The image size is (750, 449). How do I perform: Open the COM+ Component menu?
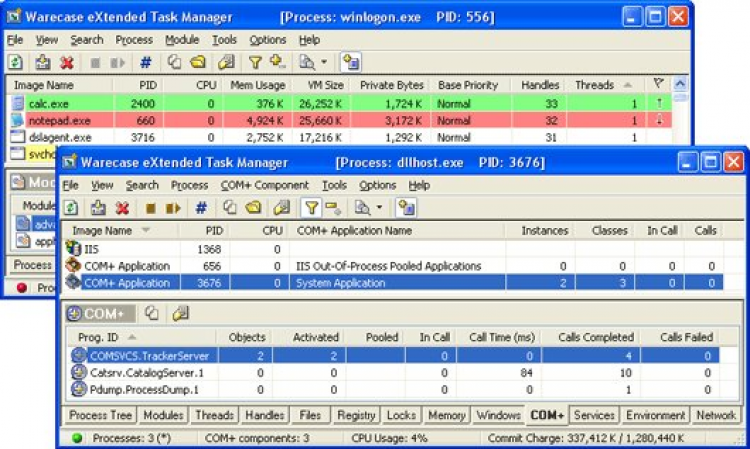coord(265,185)
